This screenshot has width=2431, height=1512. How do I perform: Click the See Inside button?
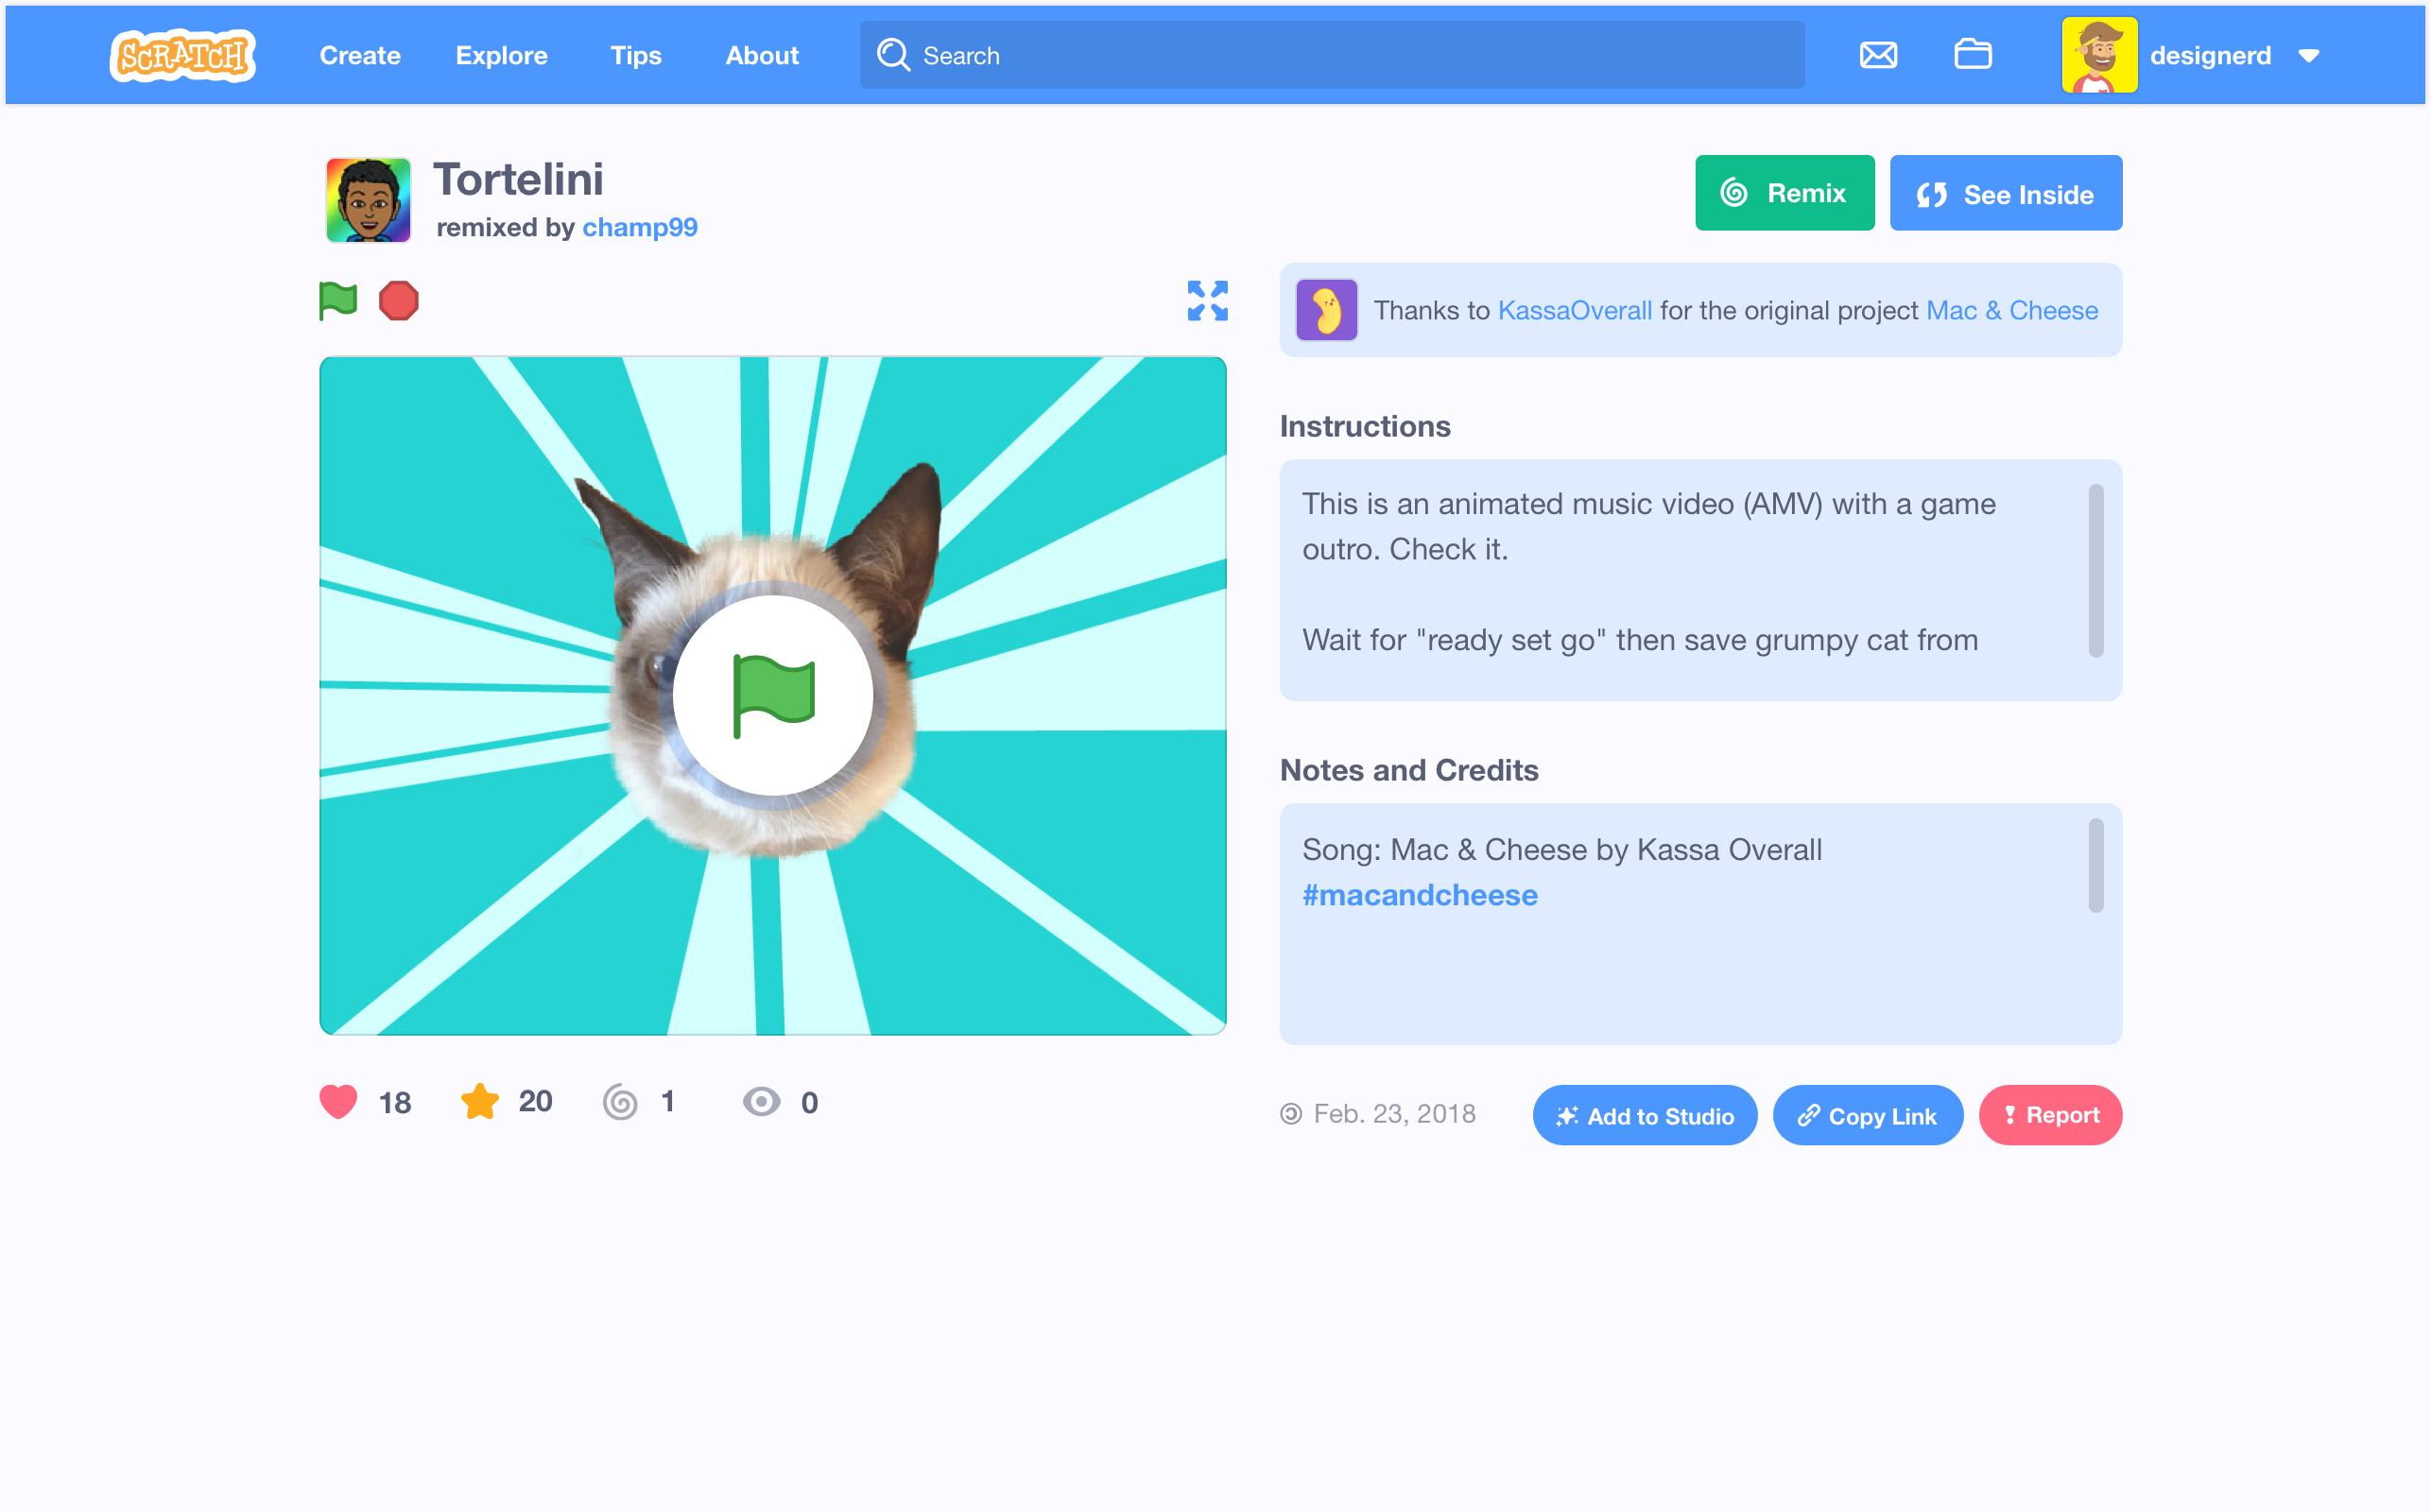click(x=2005, y=193)
